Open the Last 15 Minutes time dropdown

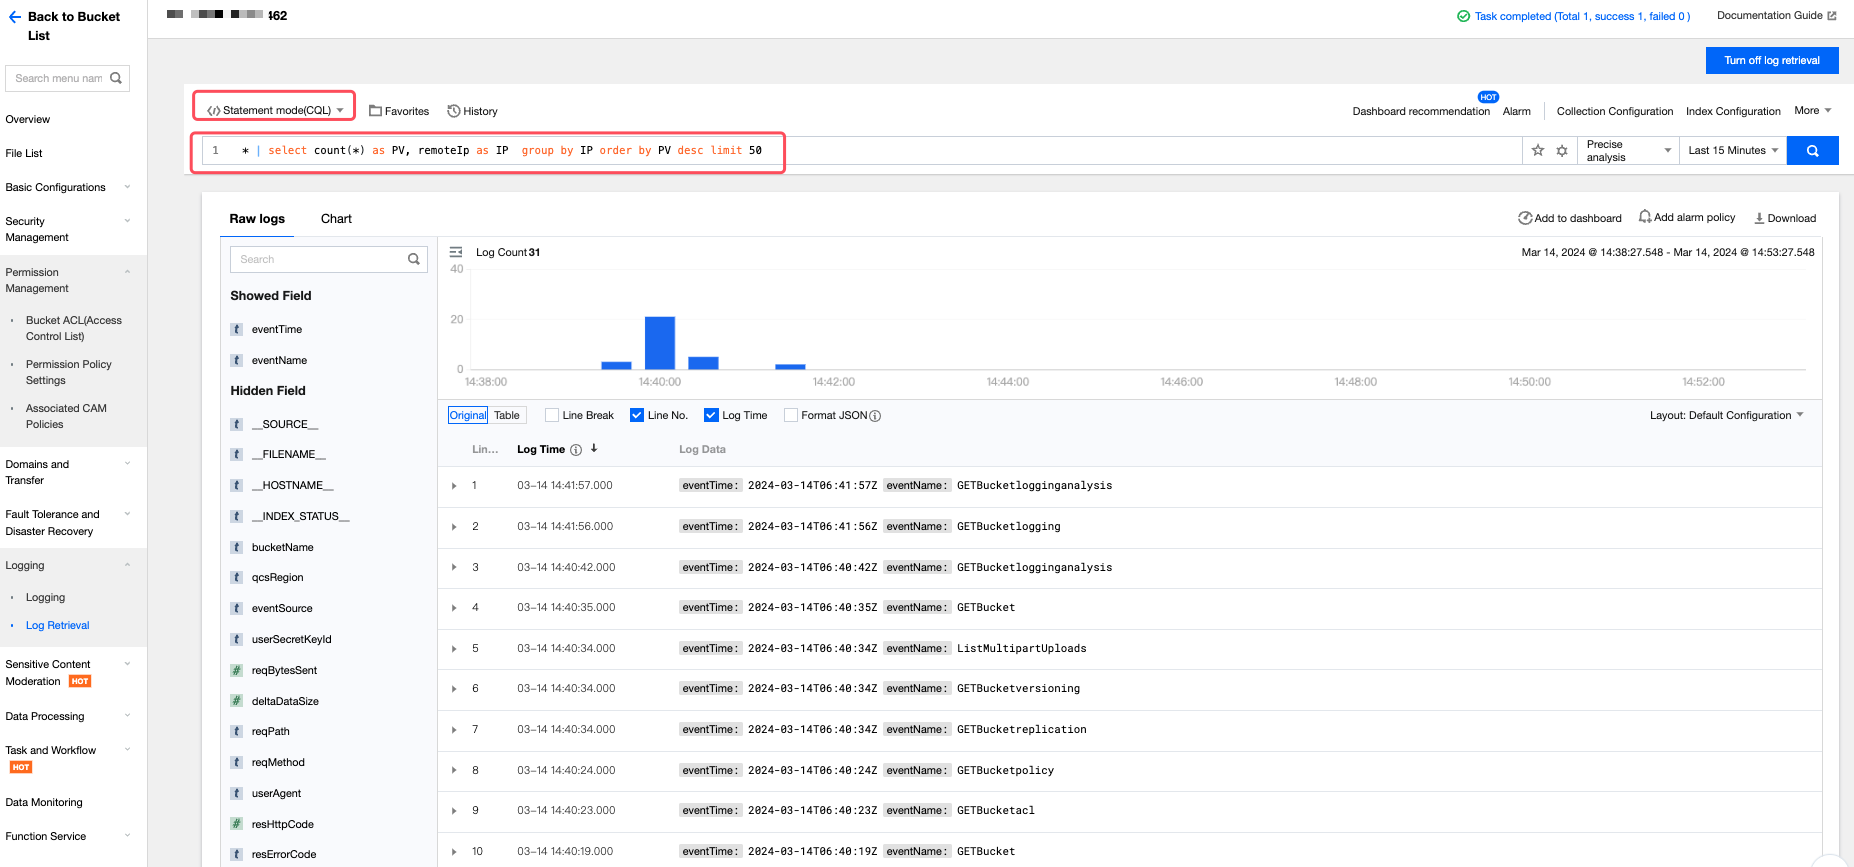pyautogui.click(x=1733, y=151)
